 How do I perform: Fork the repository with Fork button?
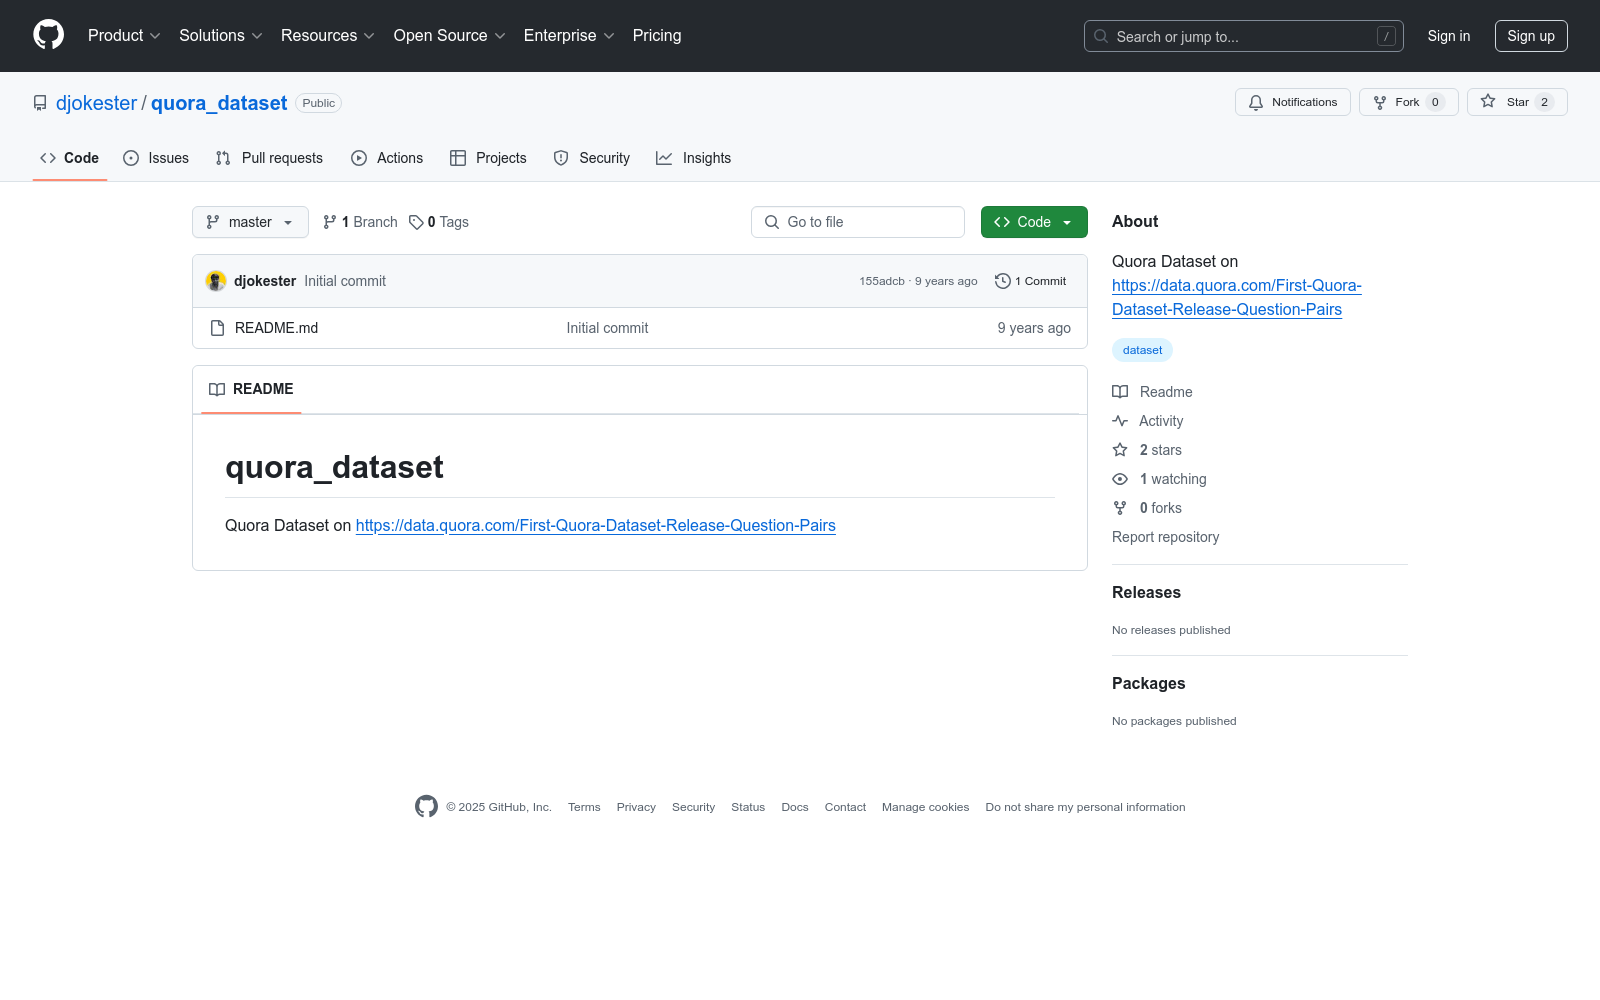click(x=1409, y=102)
